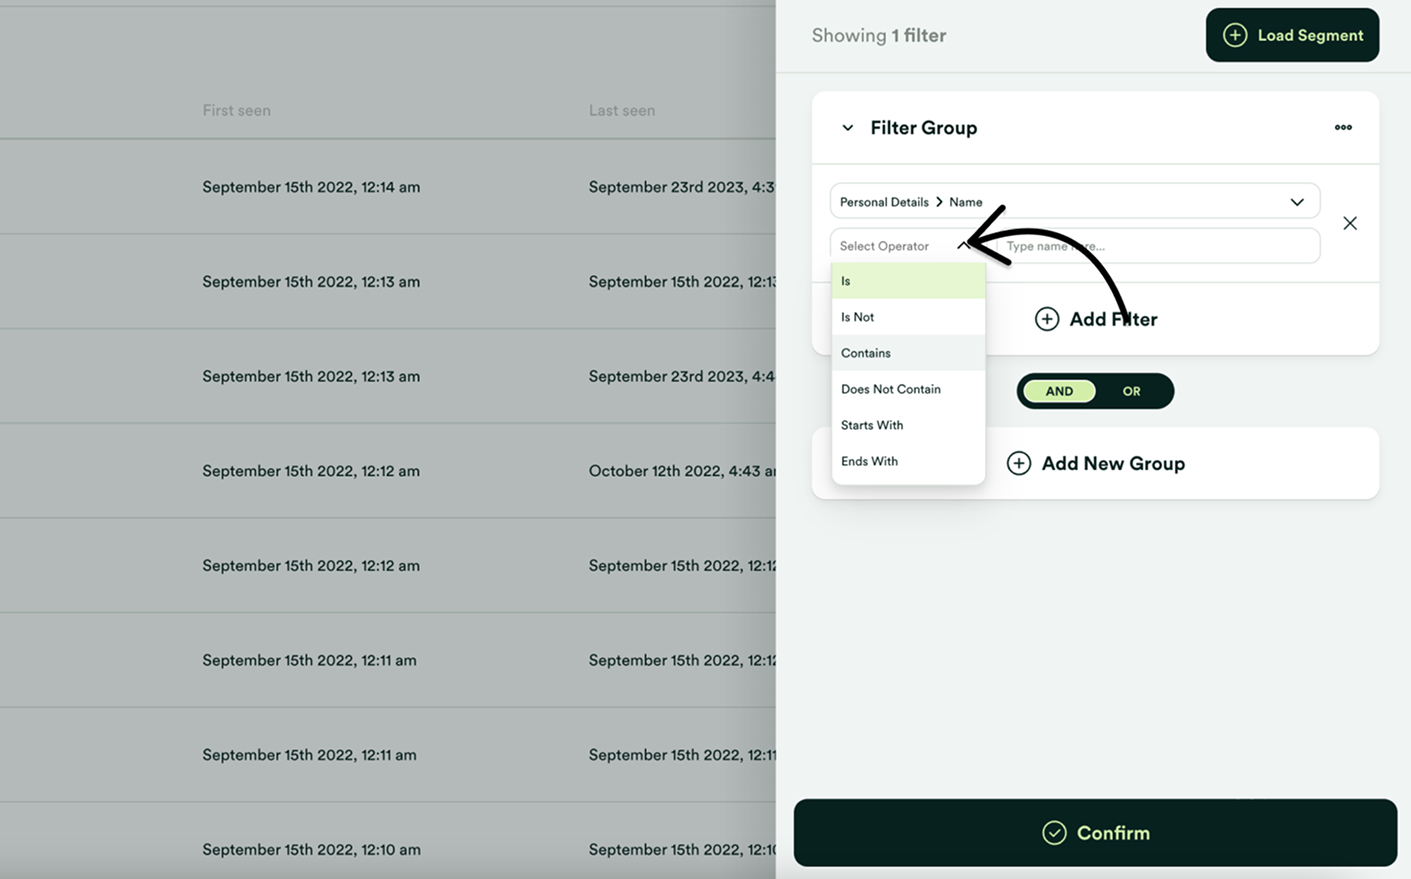Screen dimensions: 1411x879
Task: Close the Select Operator dropdown
Action: 964,245
